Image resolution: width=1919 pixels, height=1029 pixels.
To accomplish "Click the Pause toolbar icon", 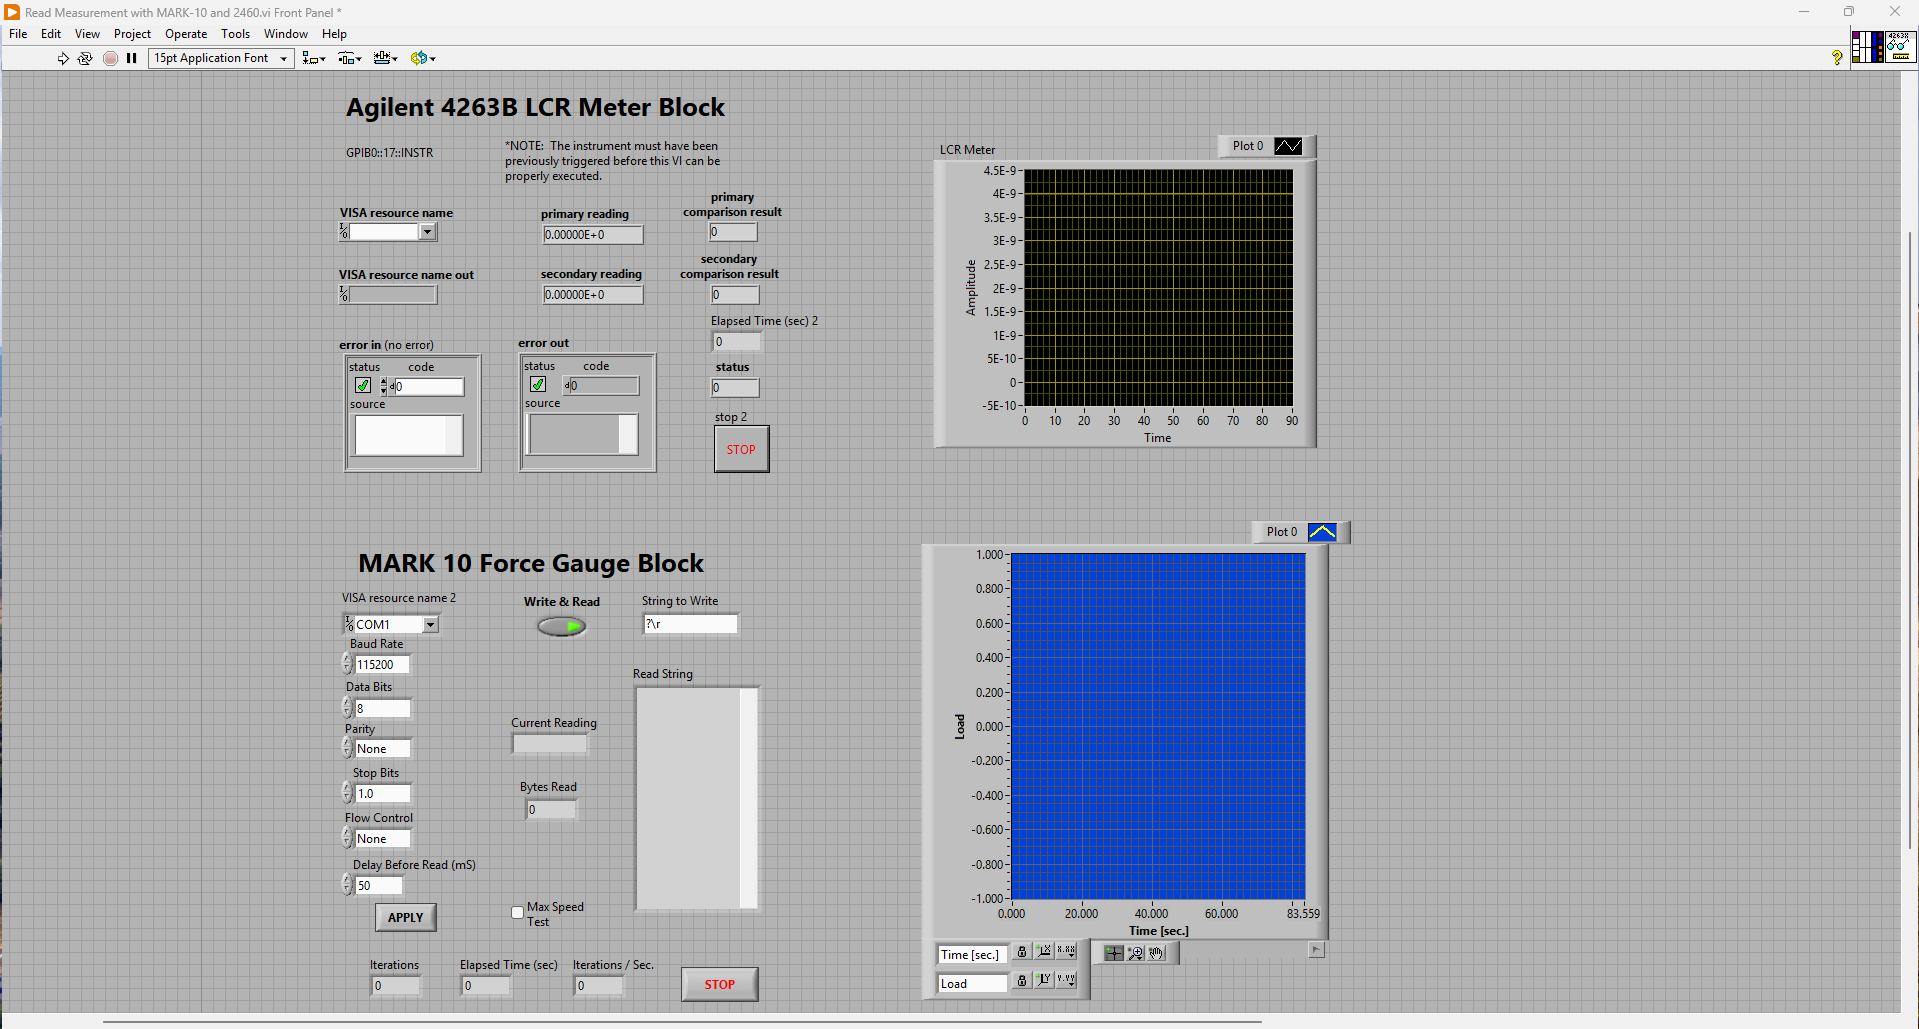I will (x=131, y=58).
